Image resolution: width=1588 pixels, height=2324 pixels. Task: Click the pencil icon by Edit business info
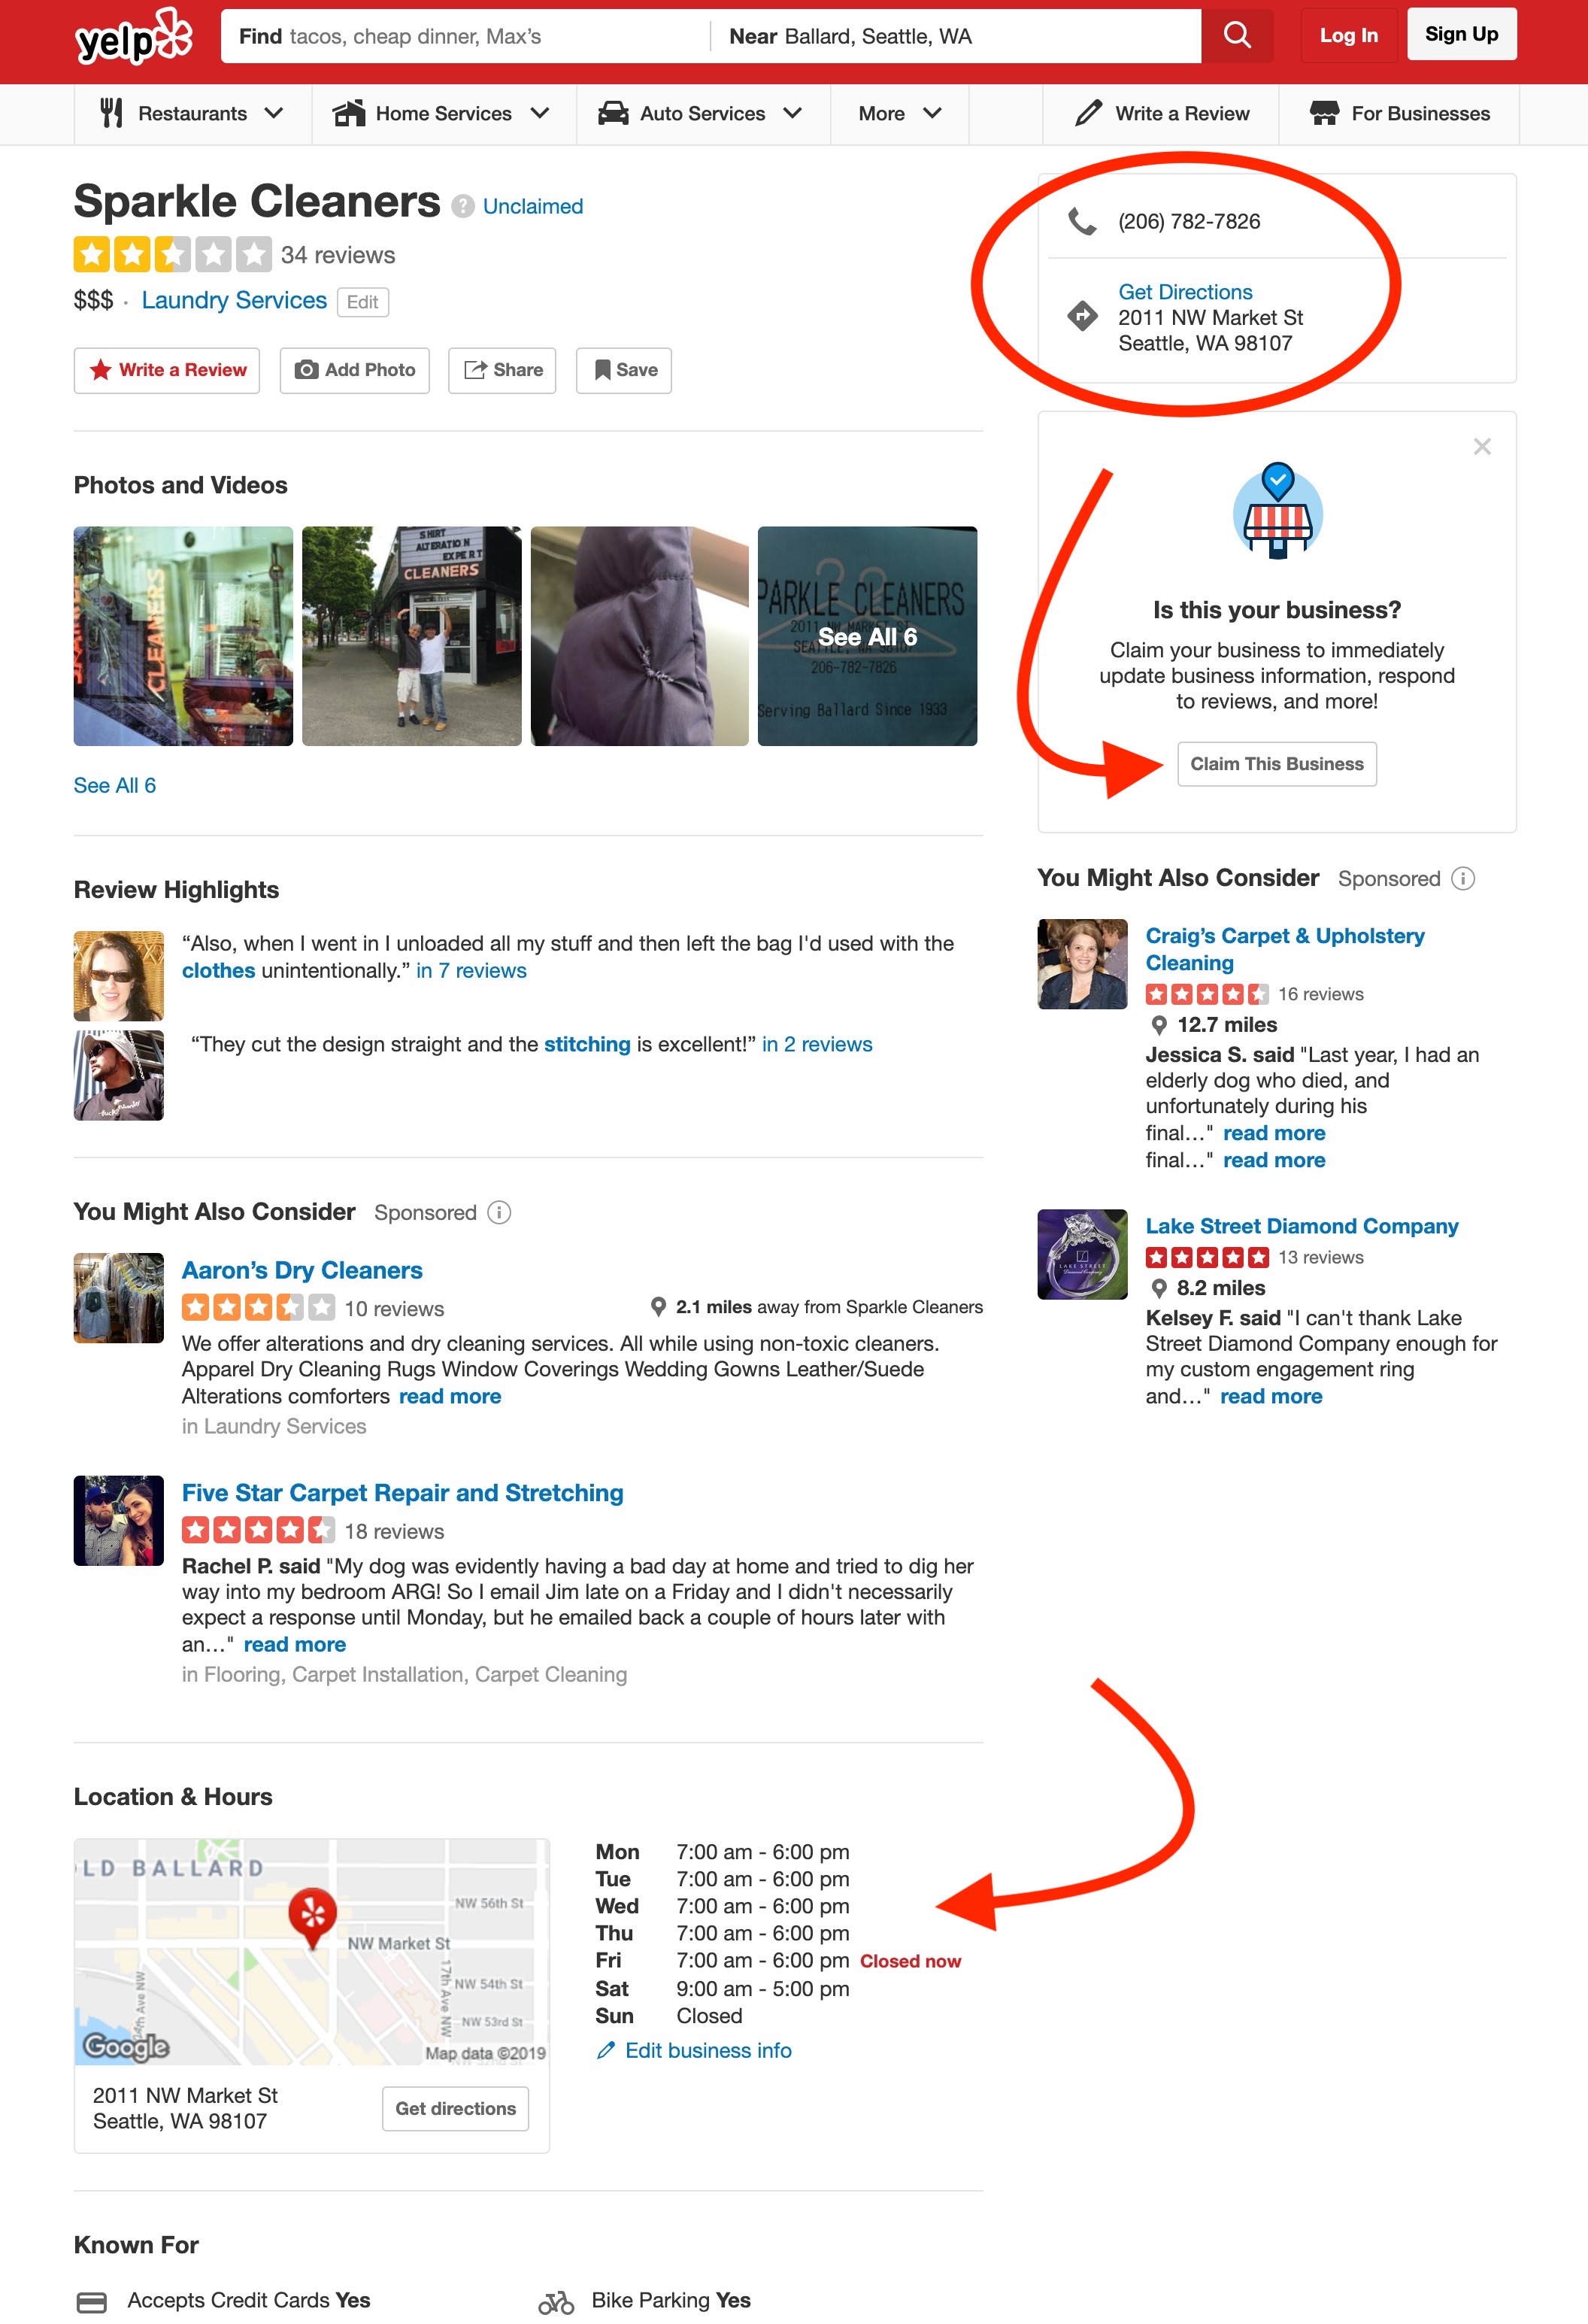605,2050
